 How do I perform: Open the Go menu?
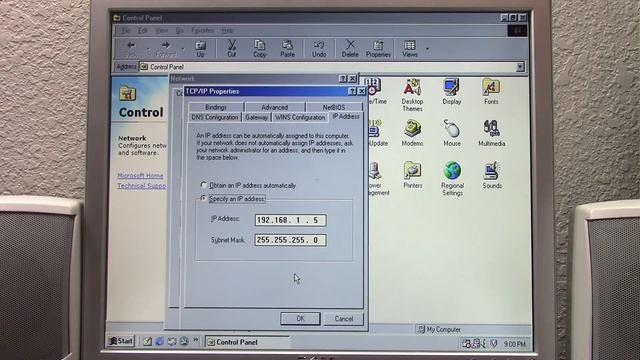click(x=180, y=31)
